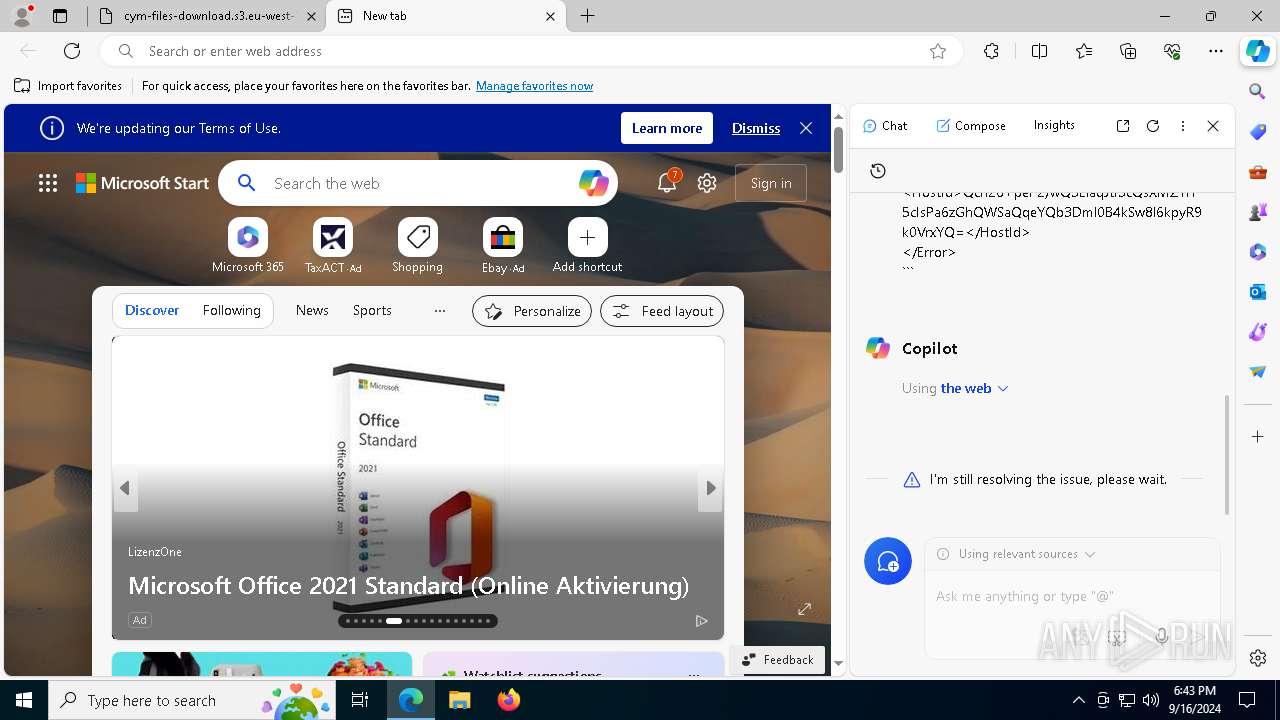
Task: Focus the browser address bar
Action: [x=530, y=51]
